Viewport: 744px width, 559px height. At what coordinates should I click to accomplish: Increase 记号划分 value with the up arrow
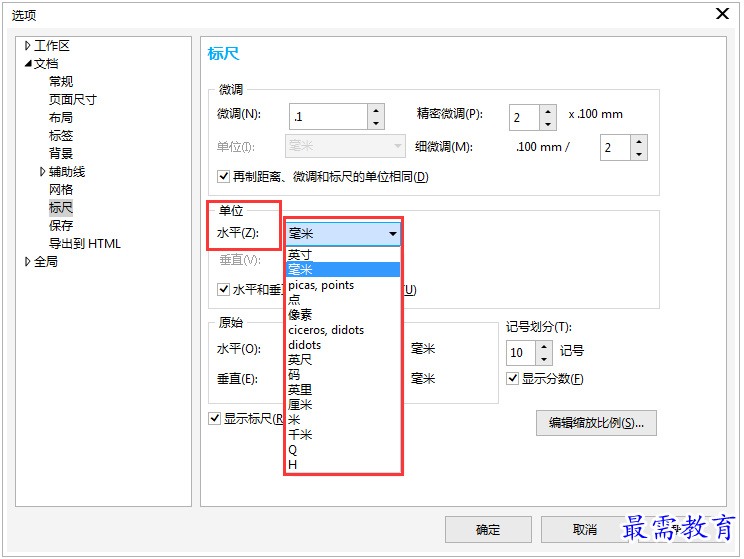point(544,347)
